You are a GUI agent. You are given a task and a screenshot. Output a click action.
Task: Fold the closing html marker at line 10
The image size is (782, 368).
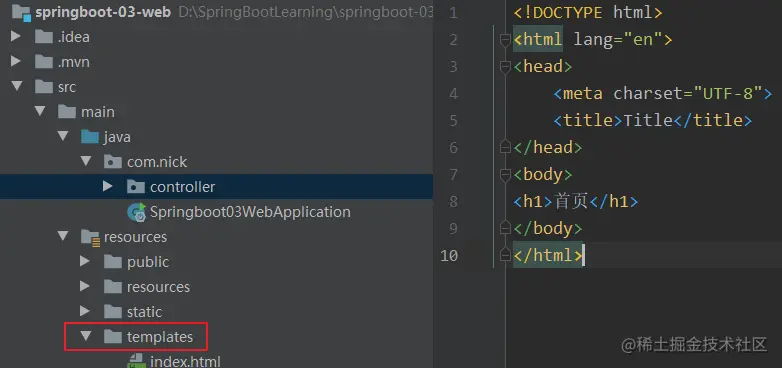coord(505,255)
